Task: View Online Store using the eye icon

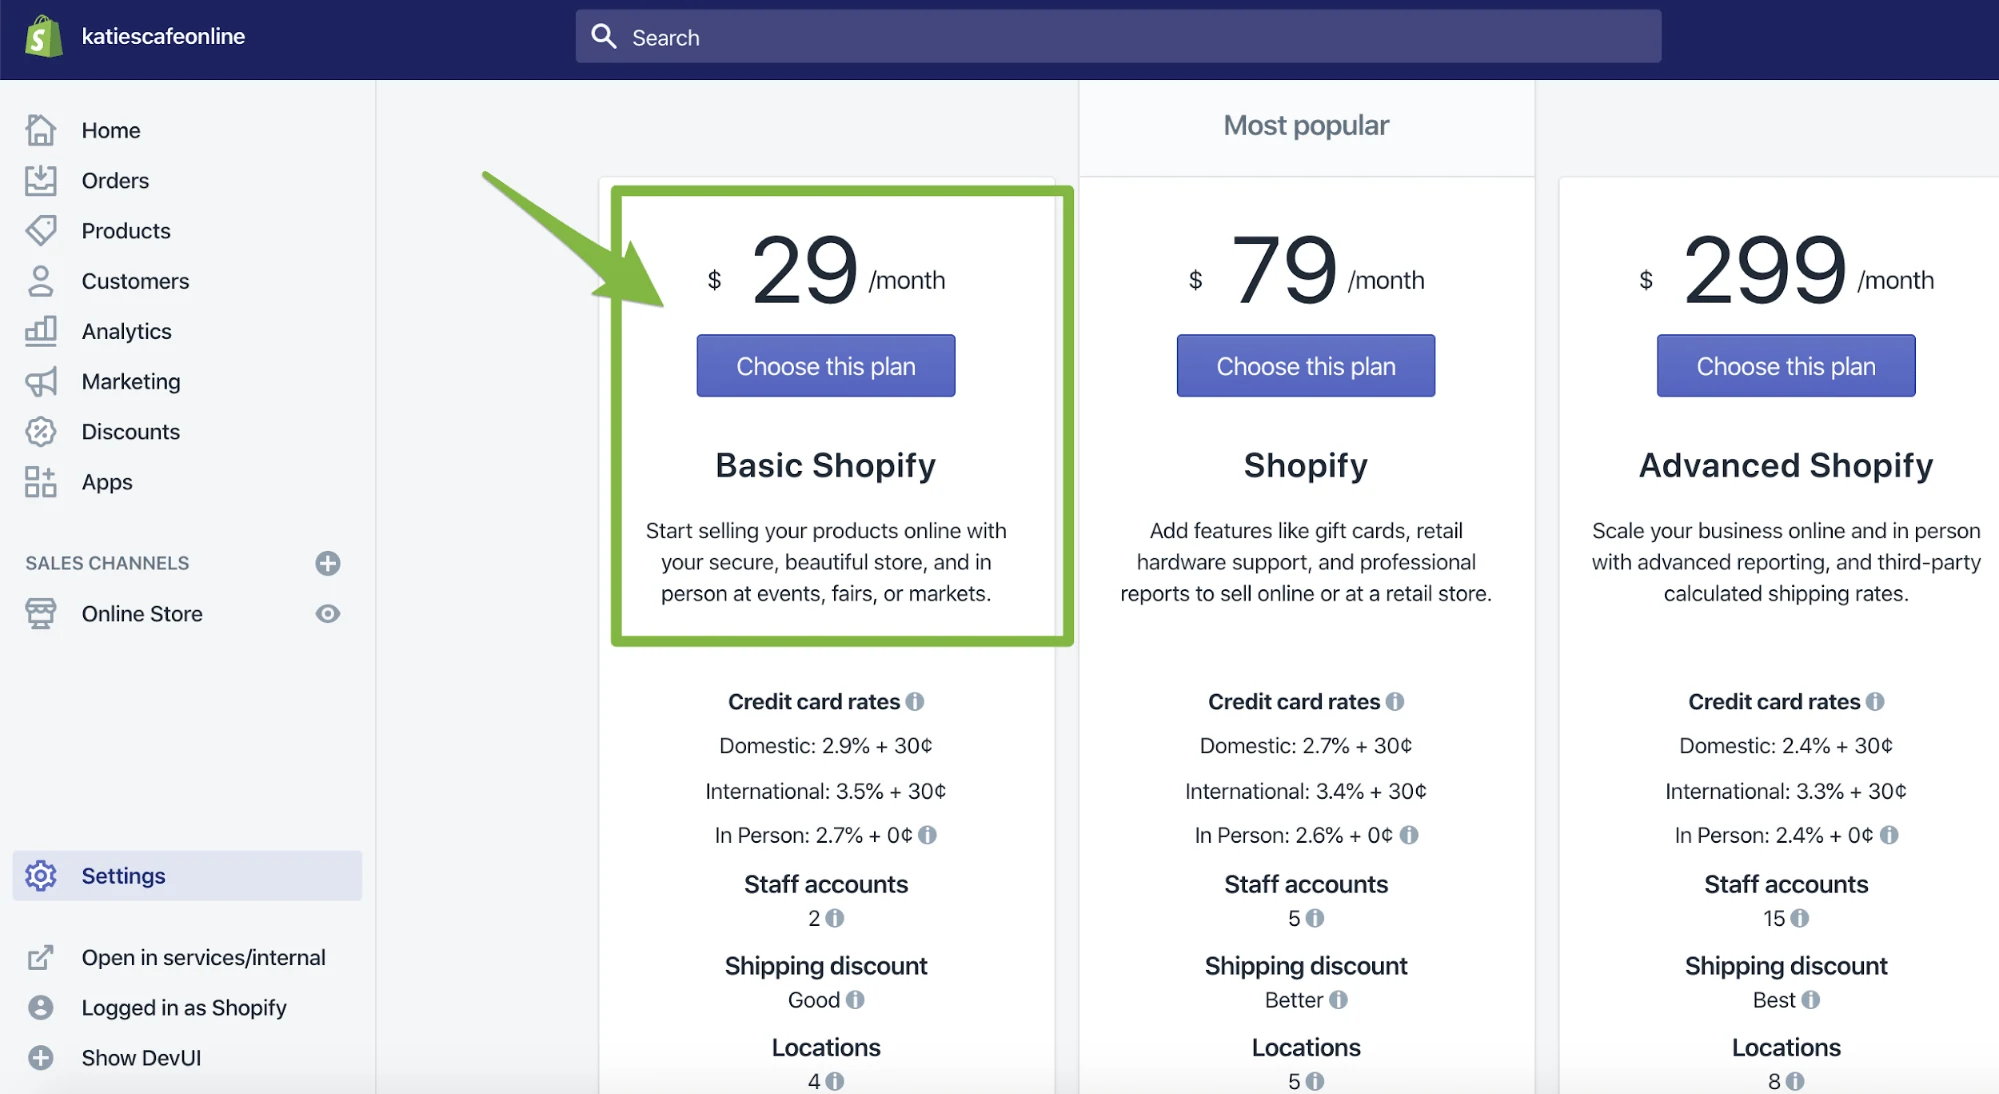Action: pyautogui.click(x=328, y=614)
